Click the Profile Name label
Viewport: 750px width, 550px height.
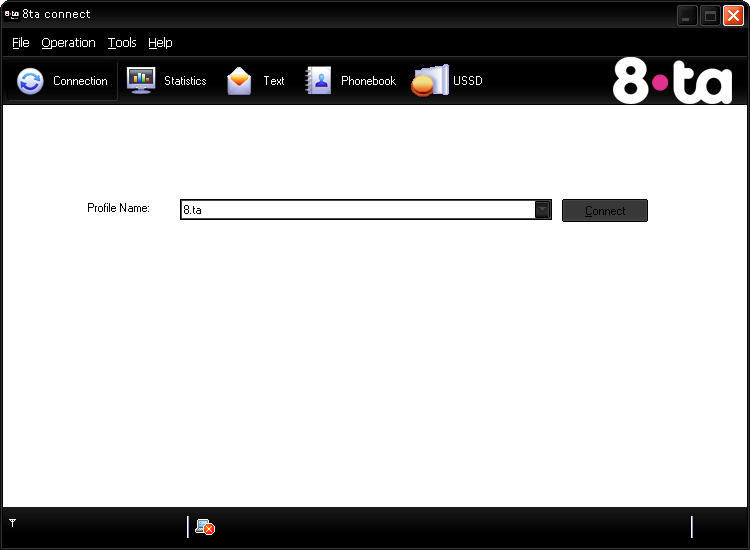[x=118, y=208]
